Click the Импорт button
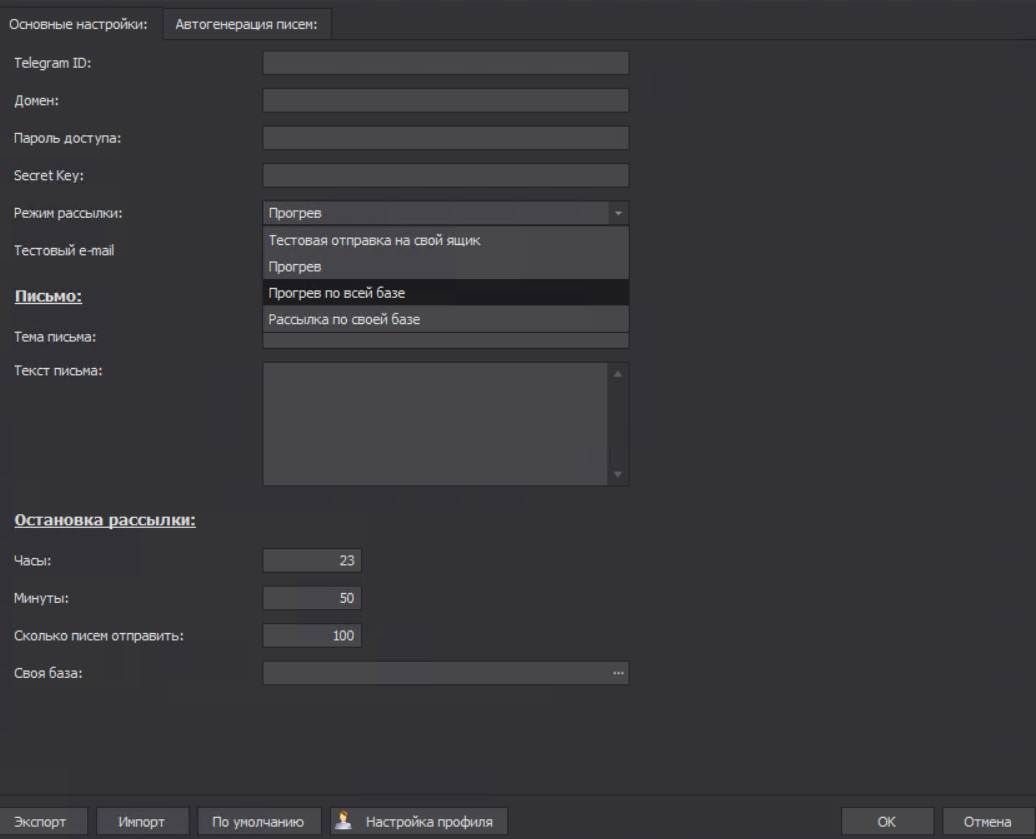 point(141,822)
